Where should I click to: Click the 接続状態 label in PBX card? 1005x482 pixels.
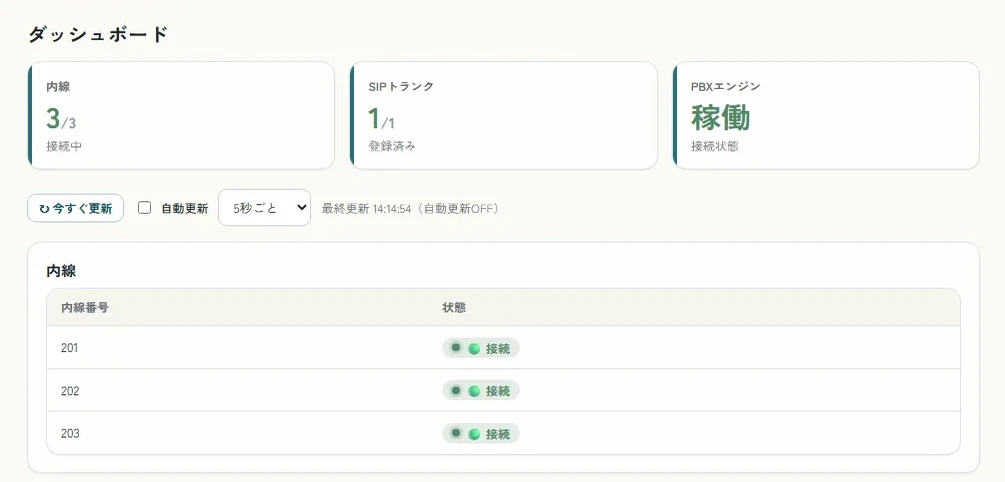pos(715,146)
